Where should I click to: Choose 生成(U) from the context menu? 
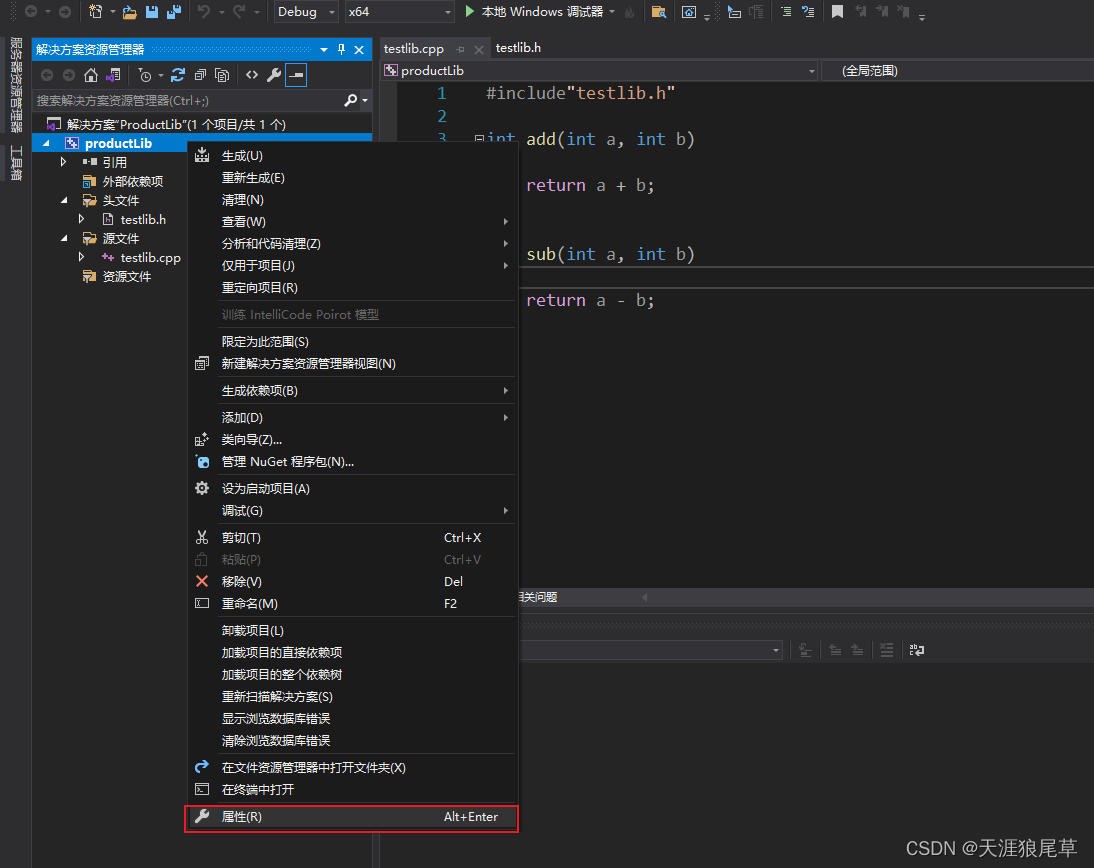352,156
